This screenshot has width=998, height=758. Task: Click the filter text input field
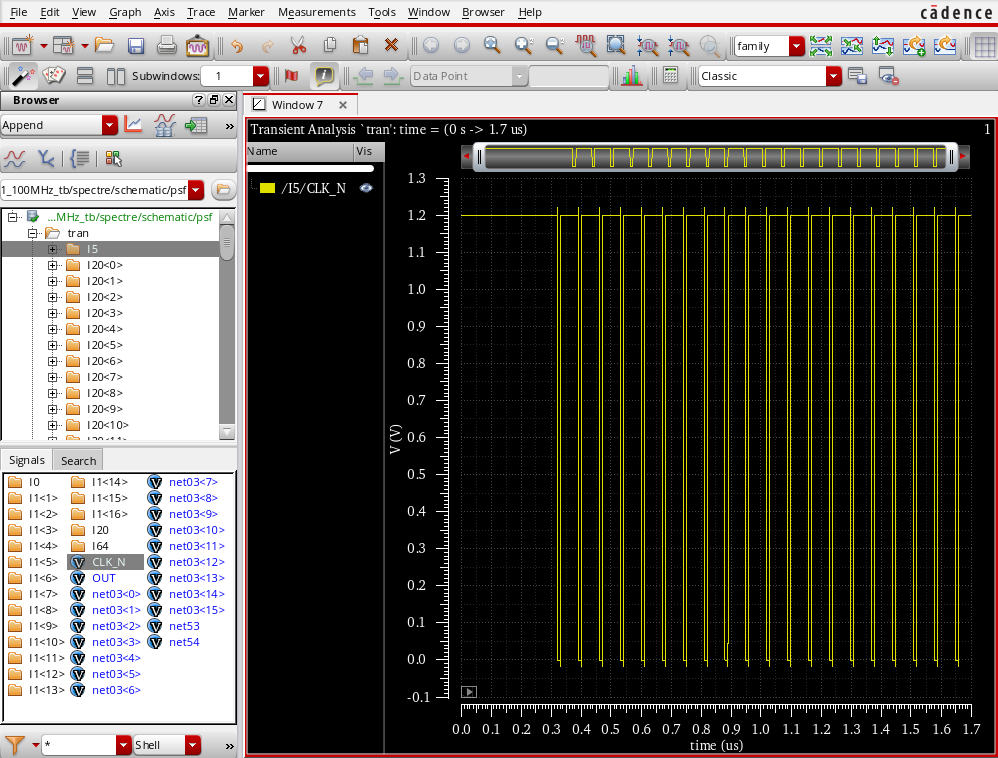click(x=78, y=745)
